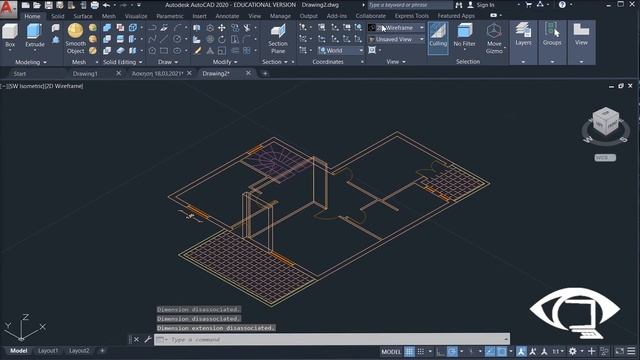Viewport: 640px width, 360px height.
Task: Toggle ortho mode in status bar
Action: click(x=440, y=351)
